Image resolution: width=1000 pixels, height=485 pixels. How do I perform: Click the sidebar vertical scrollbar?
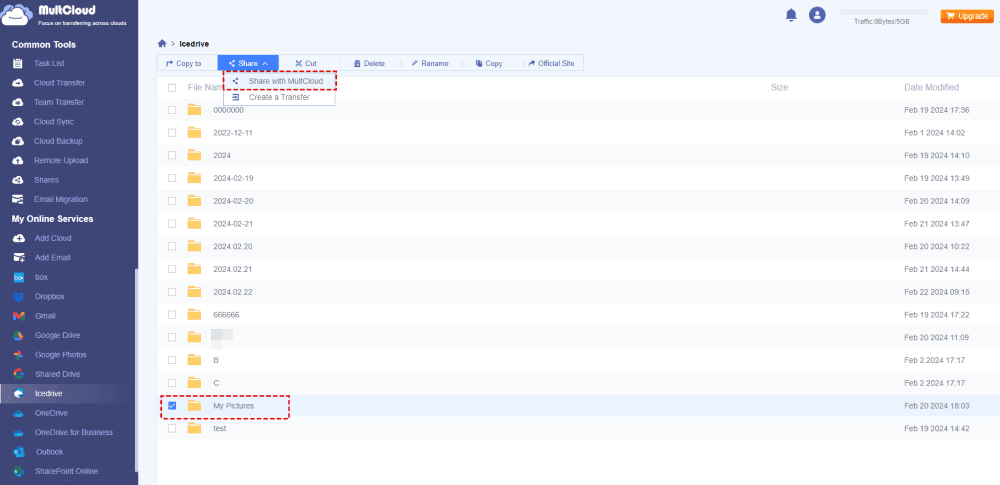[x=135, y=370]
